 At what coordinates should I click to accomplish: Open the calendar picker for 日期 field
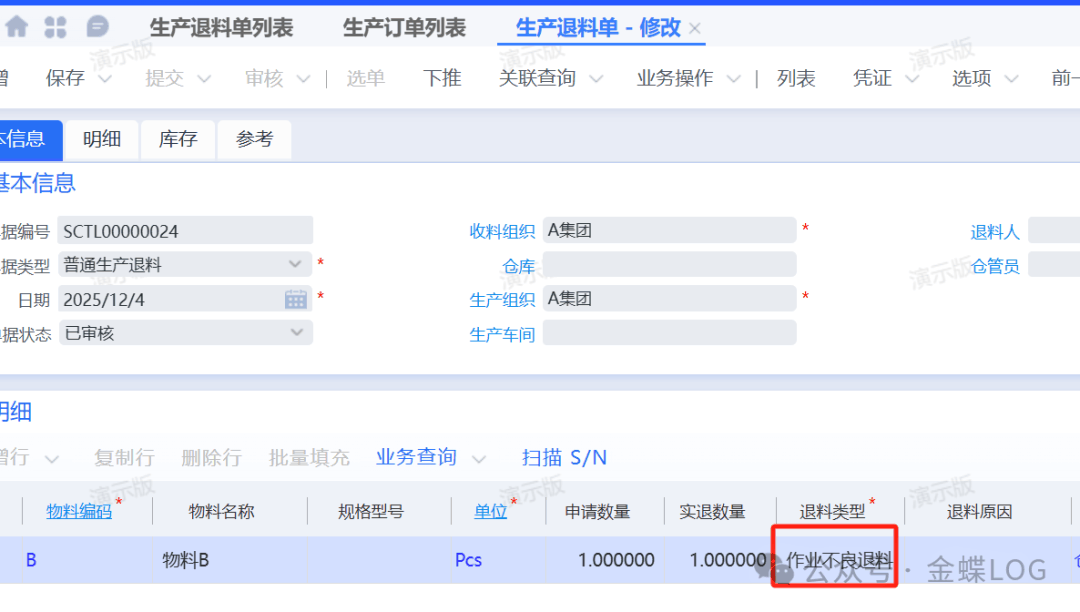(x=296, y=299)
